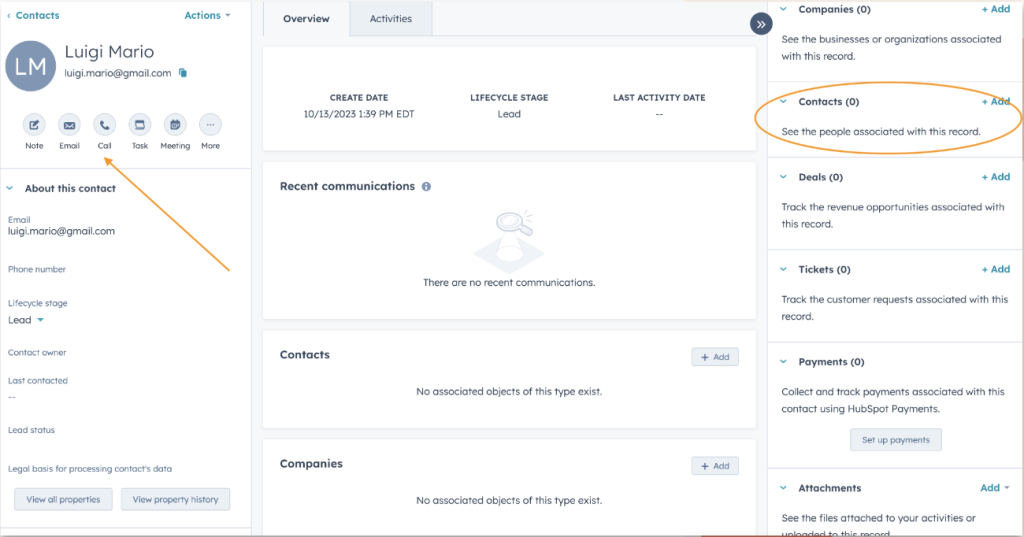The width and height of the screenshot is (1024, 537).
Task: Select the Overview tab
Action: pos(306,19)
